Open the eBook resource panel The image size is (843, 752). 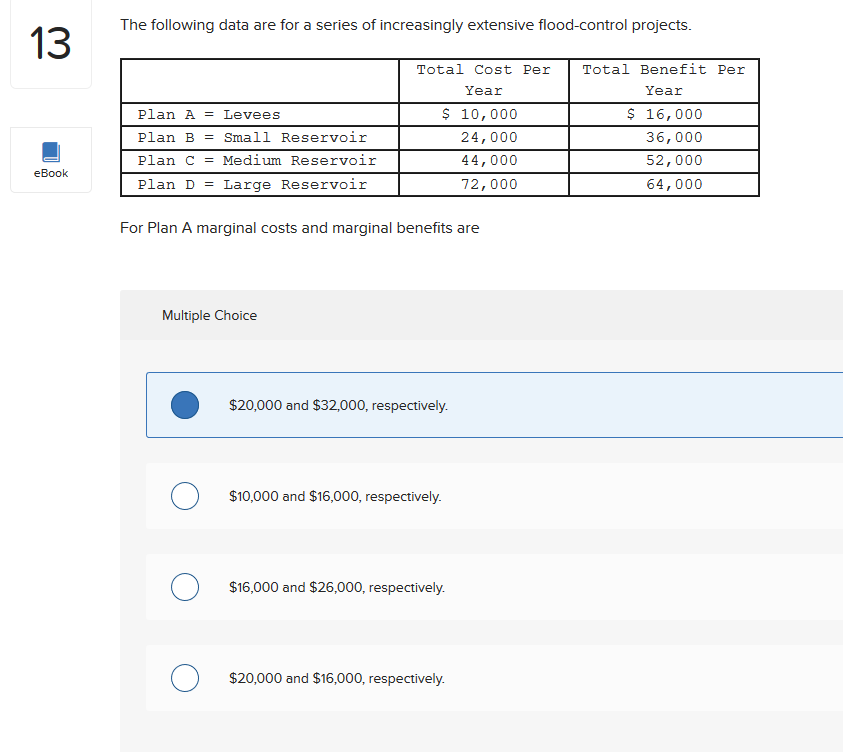click(x=50, y=160)
